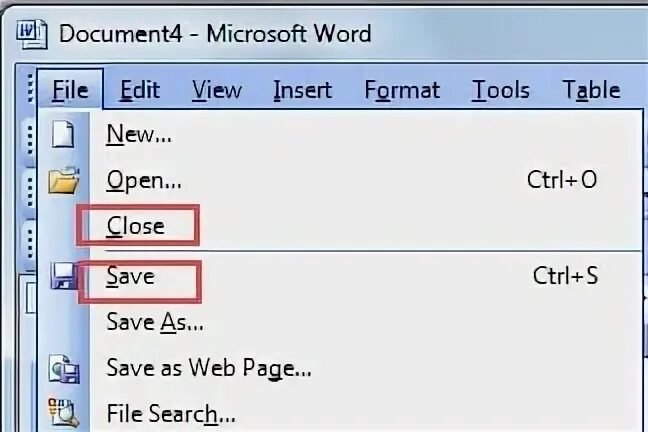Image resolution: width=648 pixels, height=432 pixels.
Task: Open the Format menu
Action: pyautogui.click(x=402, y=90)
